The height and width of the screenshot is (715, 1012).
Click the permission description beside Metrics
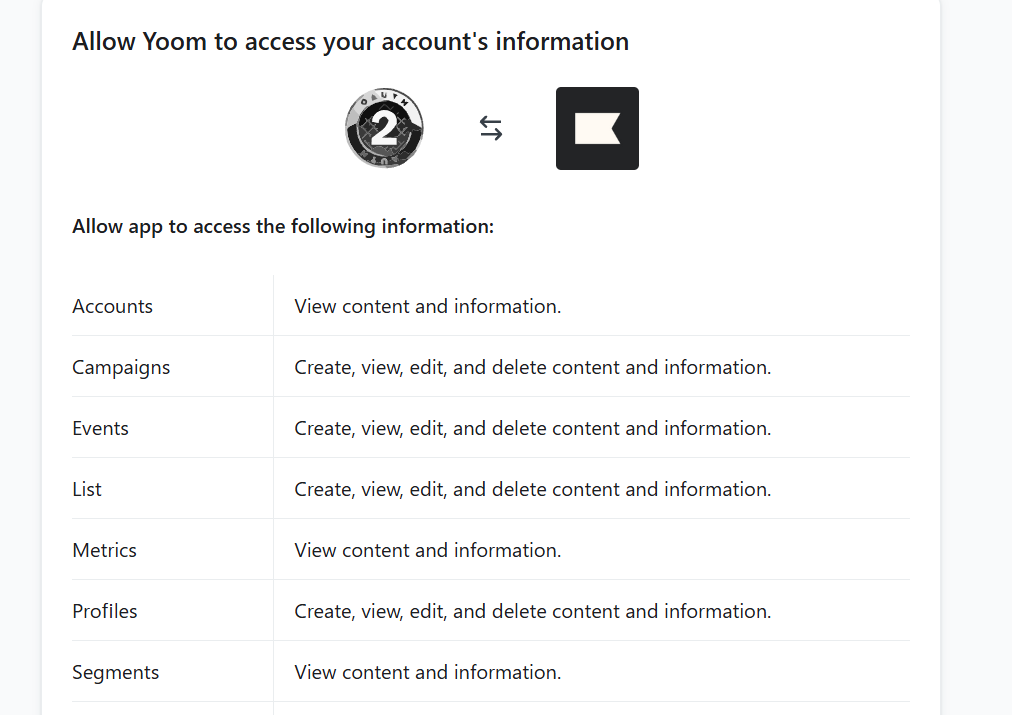[427, 550]
